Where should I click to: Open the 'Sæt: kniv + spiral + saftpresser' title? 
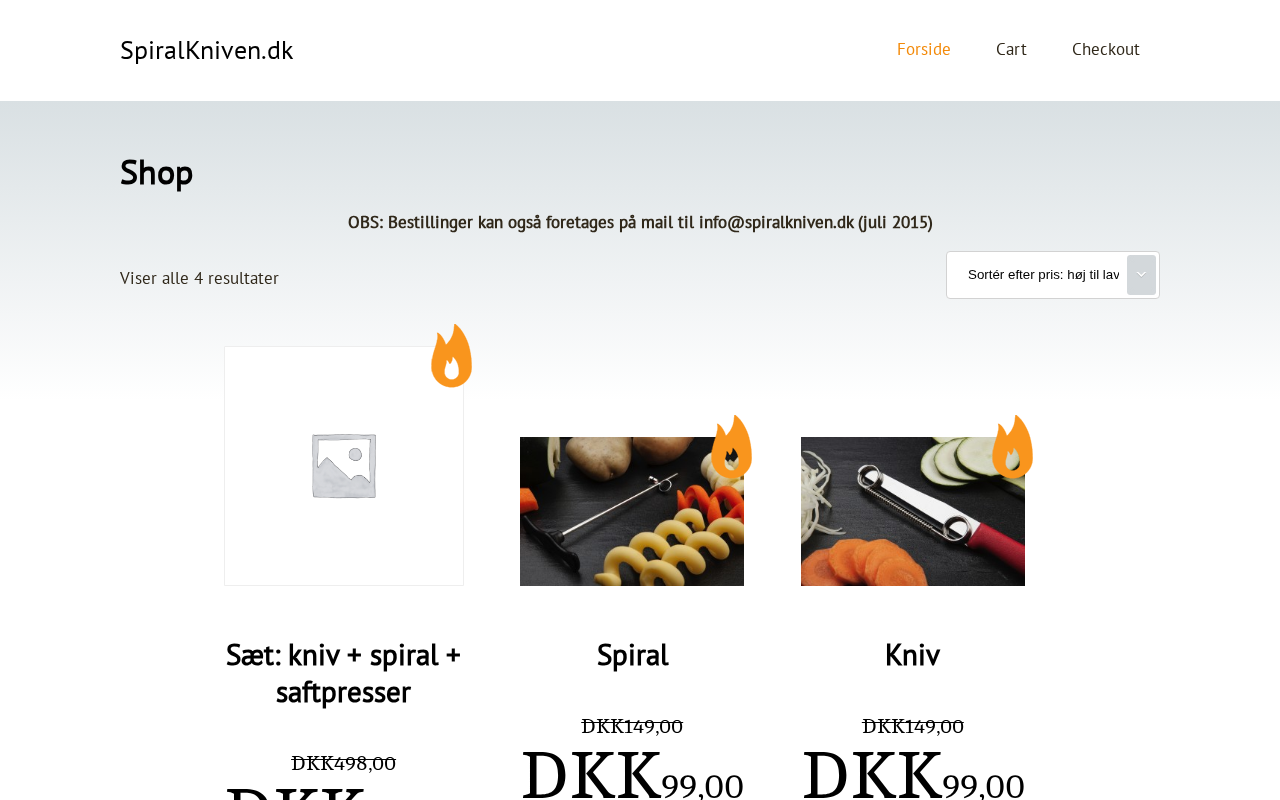click(x=344, y=673)
